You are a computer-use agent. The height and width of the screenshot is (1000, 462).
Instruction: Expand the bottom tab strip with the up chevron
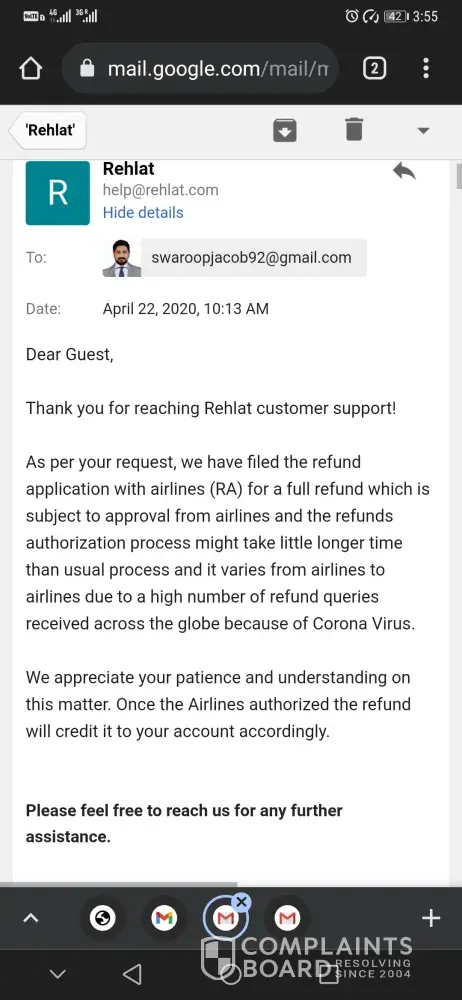click(x=31, y=918)
